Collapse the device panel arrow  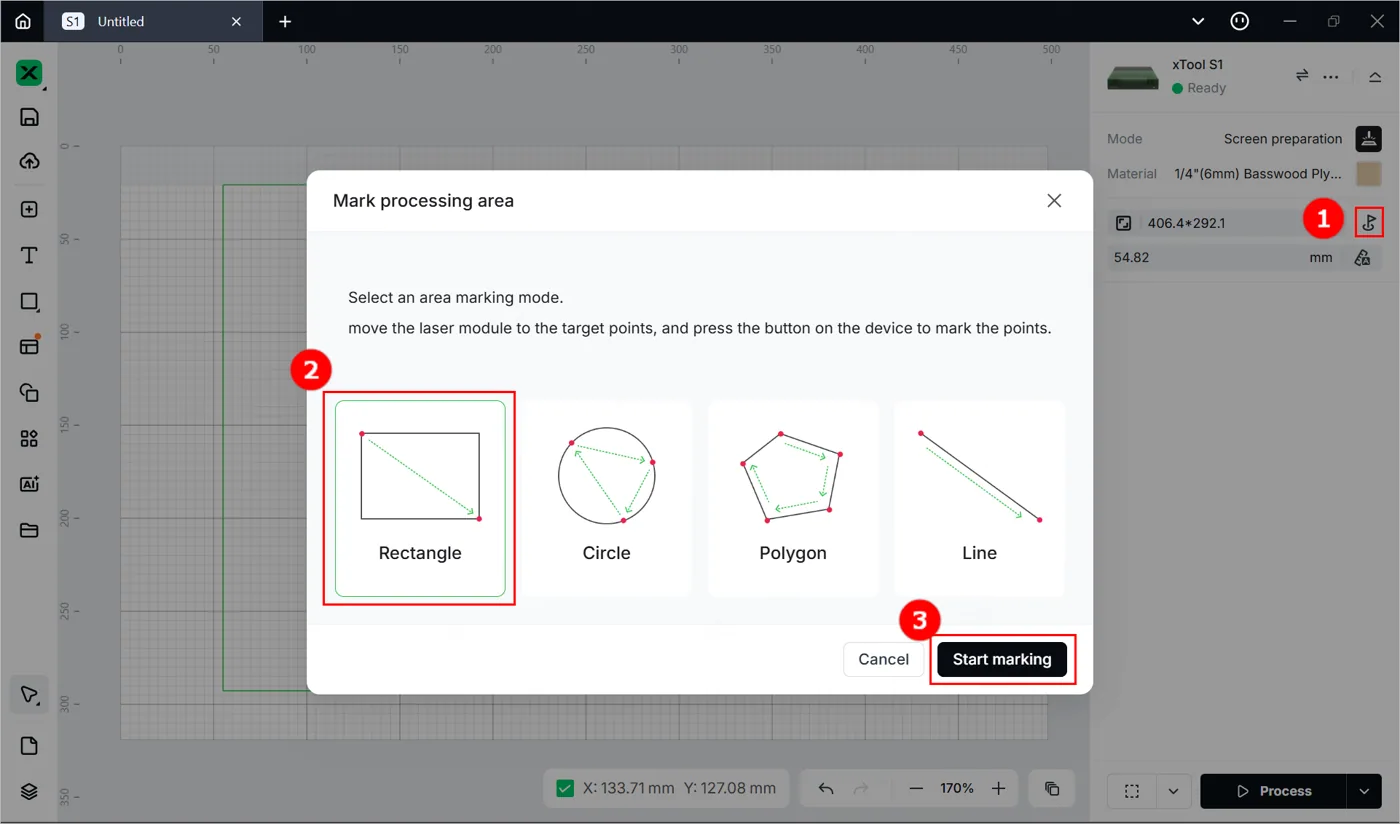[1375, 77]
